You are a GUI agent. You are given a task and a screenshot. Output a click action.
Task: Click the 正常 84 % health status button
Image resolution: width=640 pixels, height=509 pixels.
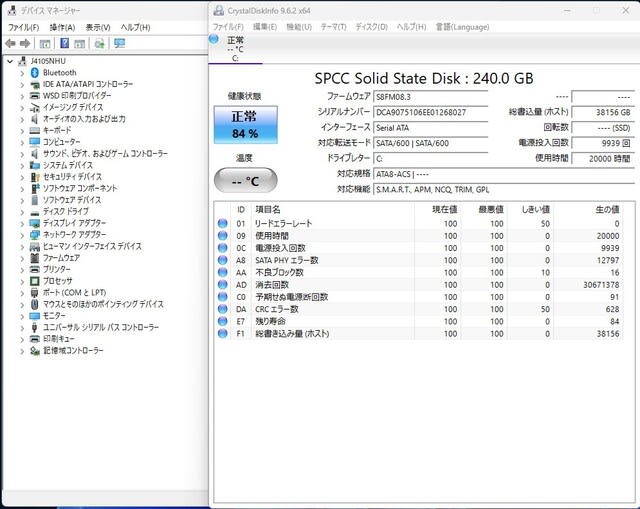[x=246, y=125]
